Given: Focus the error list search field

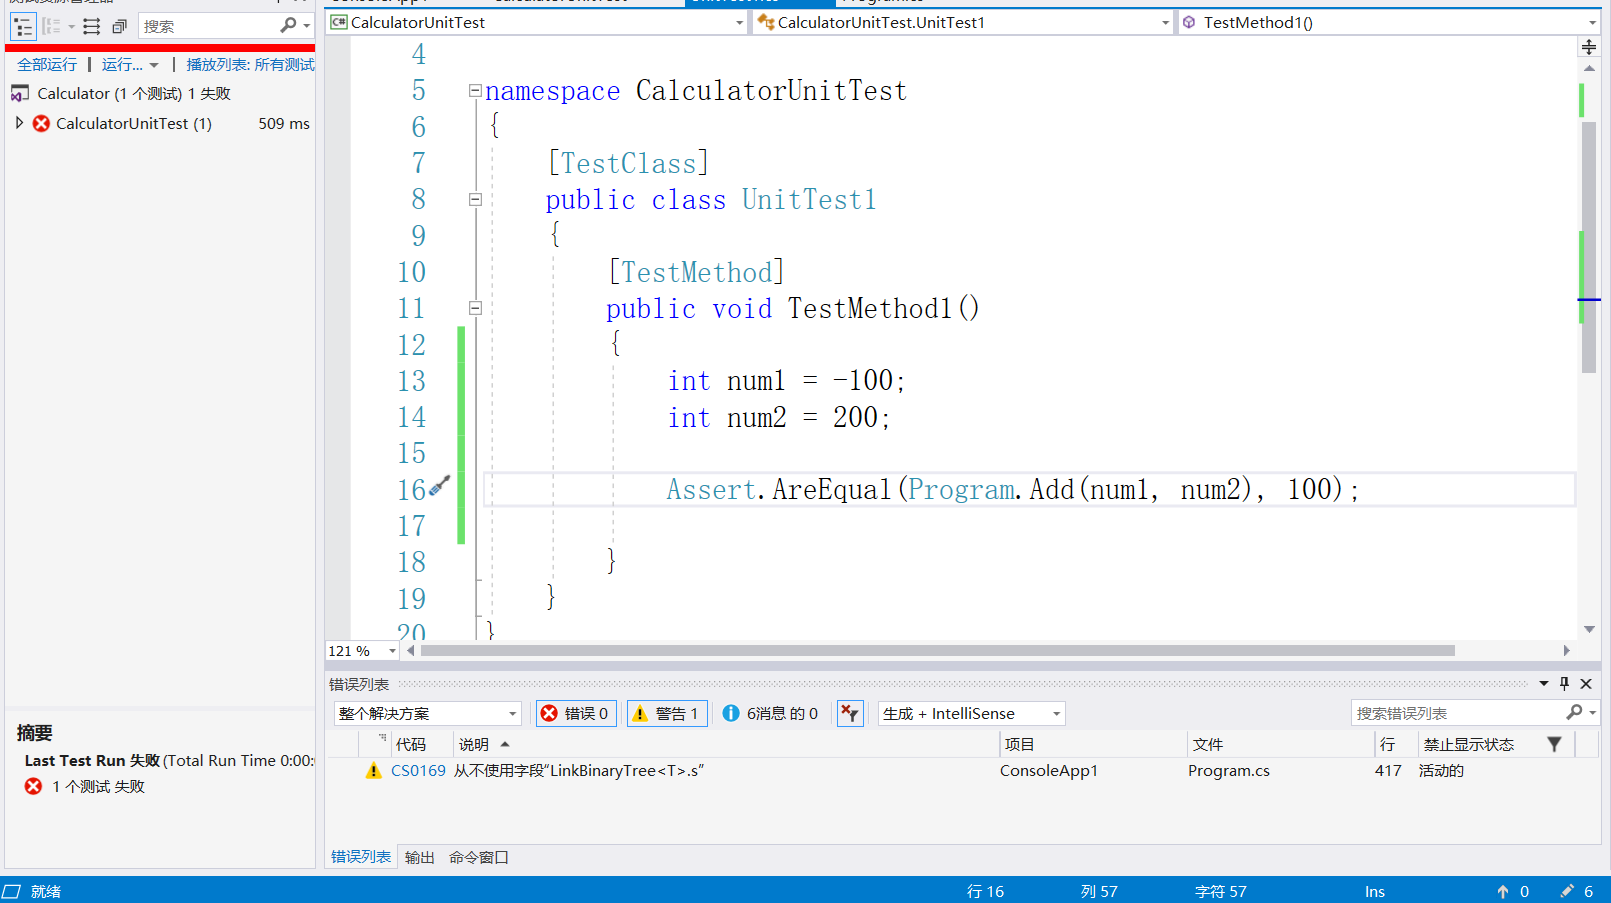Looking at the screenshot, I should tap(1457, 713).
